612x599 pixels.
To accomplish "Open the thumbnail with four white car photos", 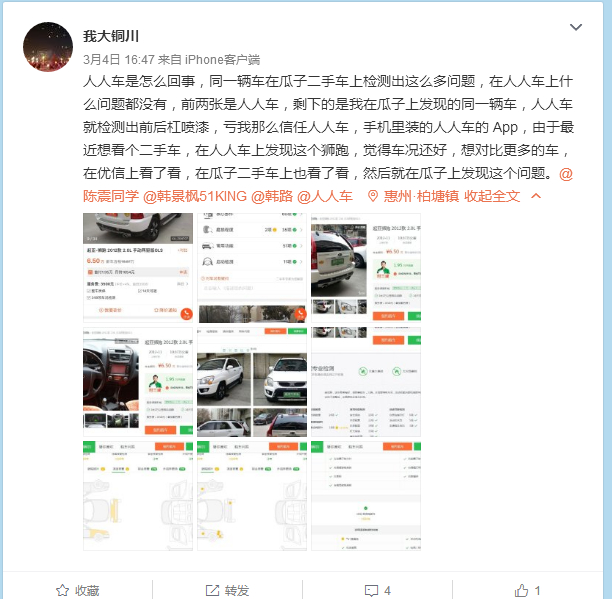I will pyautogui.click(x=252, y=382).
